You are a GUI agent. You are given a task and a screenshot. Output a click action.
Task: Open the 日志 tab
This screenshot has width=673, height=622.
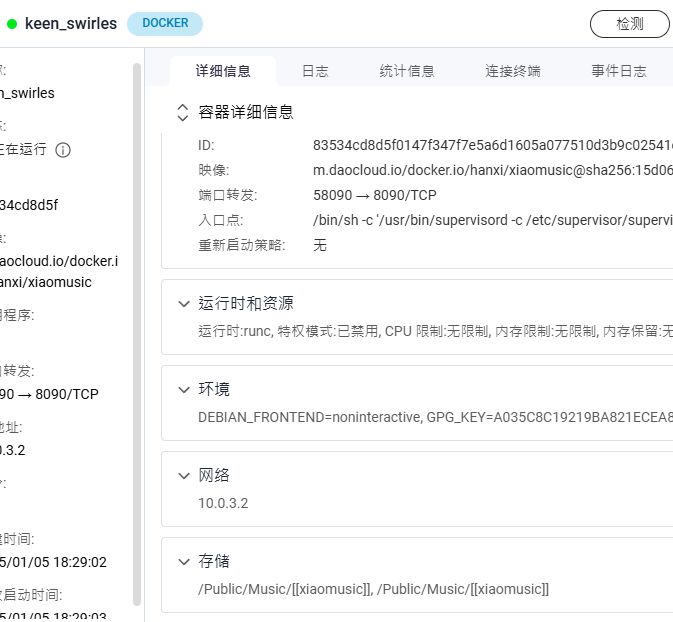pyautogui.click(x=315, y=71)
